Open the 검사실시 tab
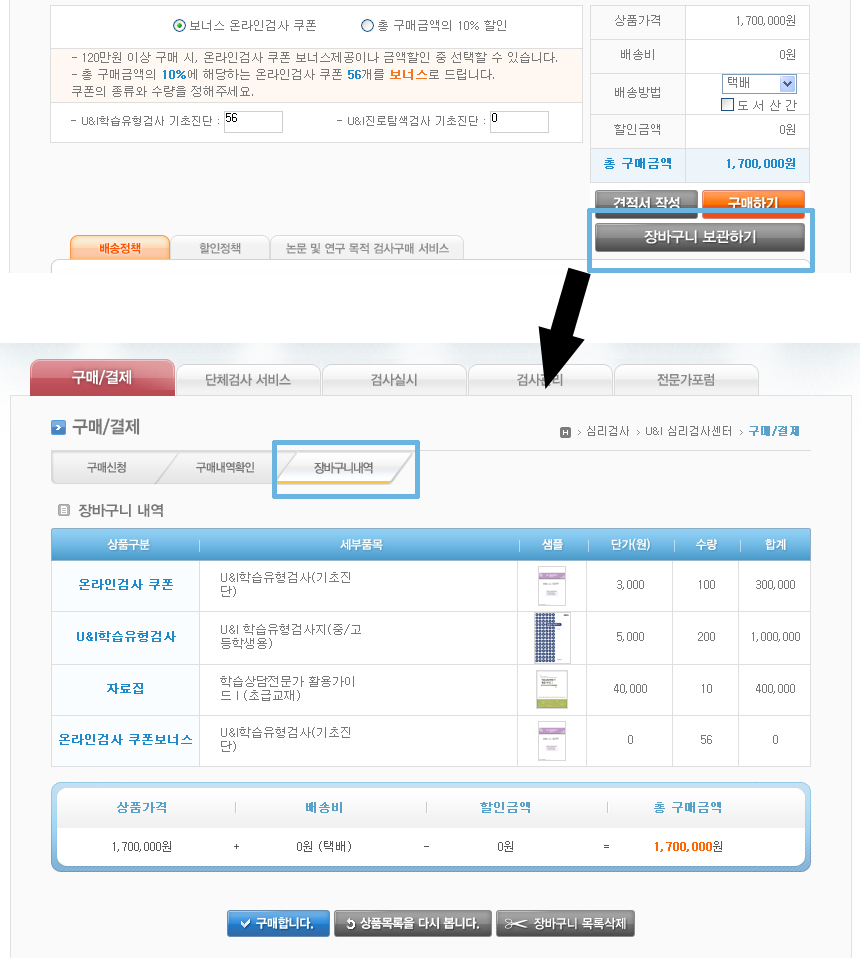 click(x=394, y=378)
